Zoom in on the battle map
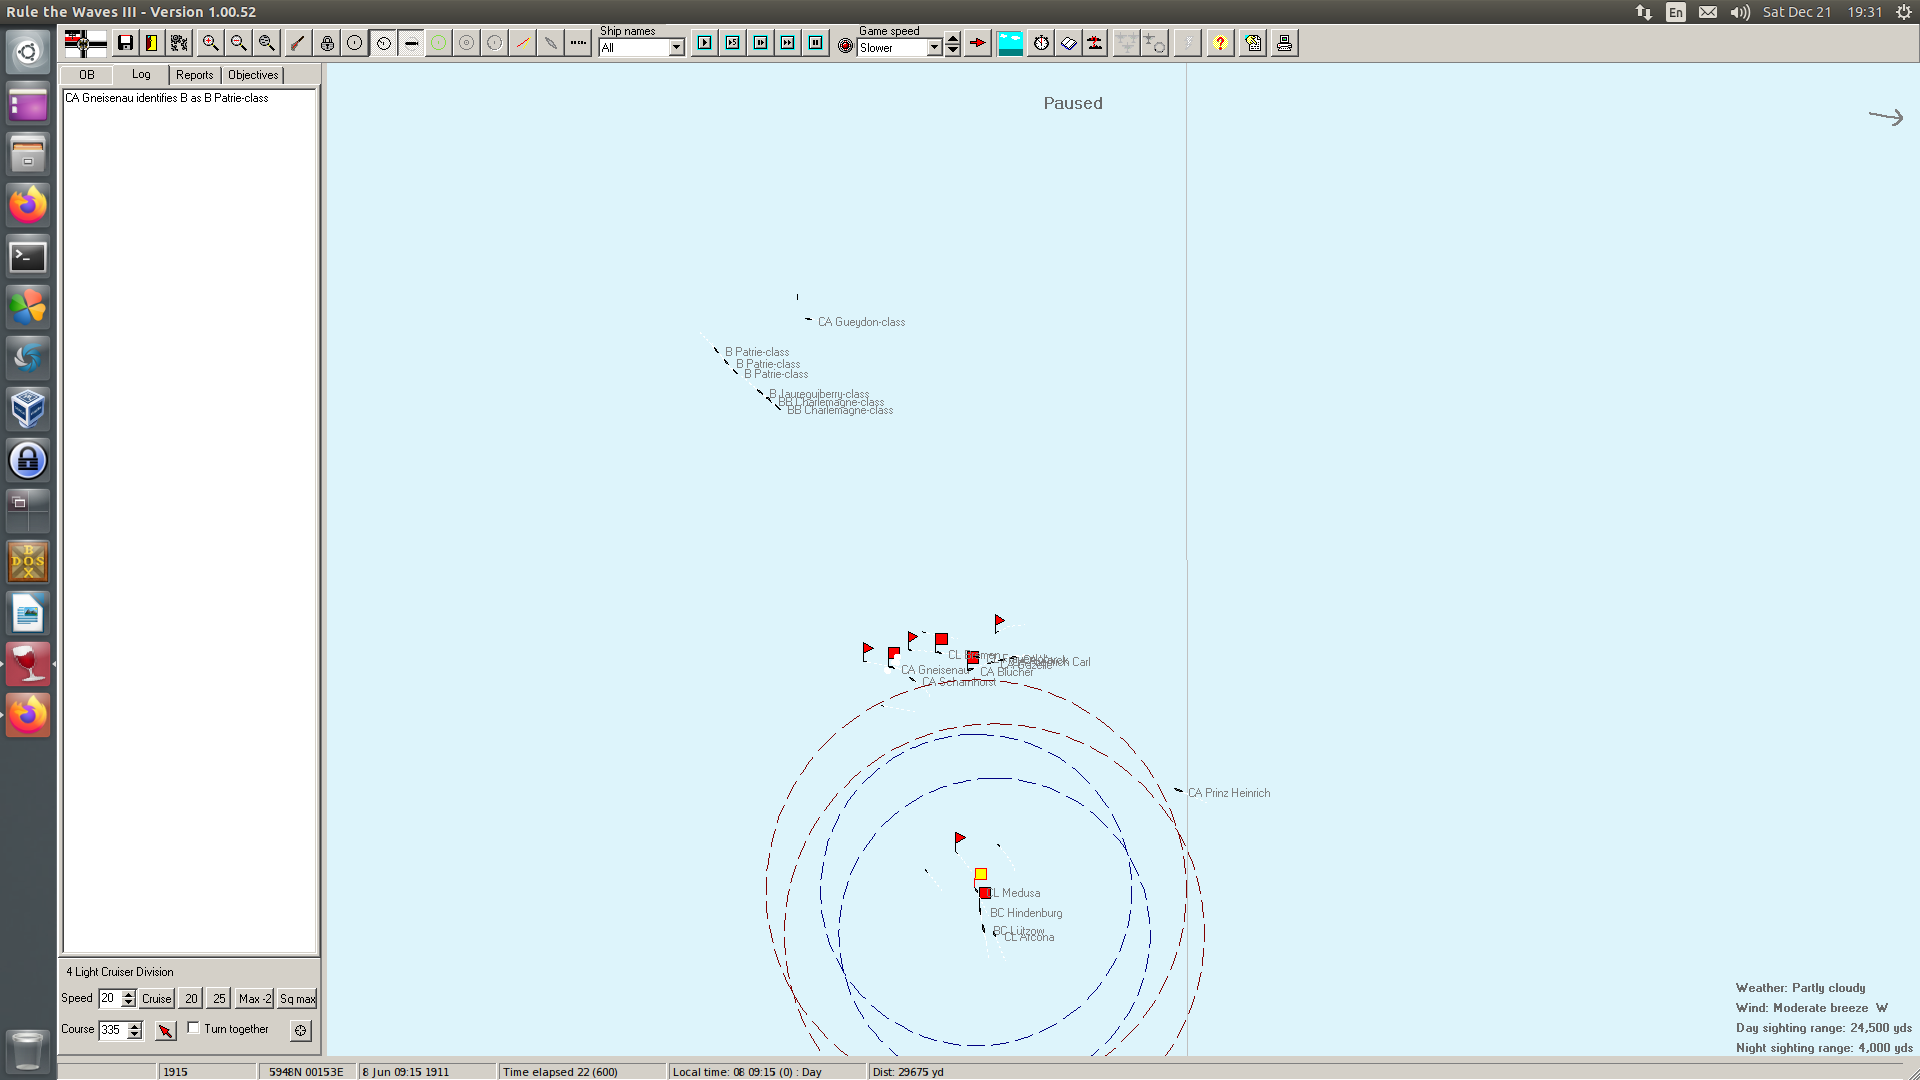The image size is (1920, 1080). [211, 43]
